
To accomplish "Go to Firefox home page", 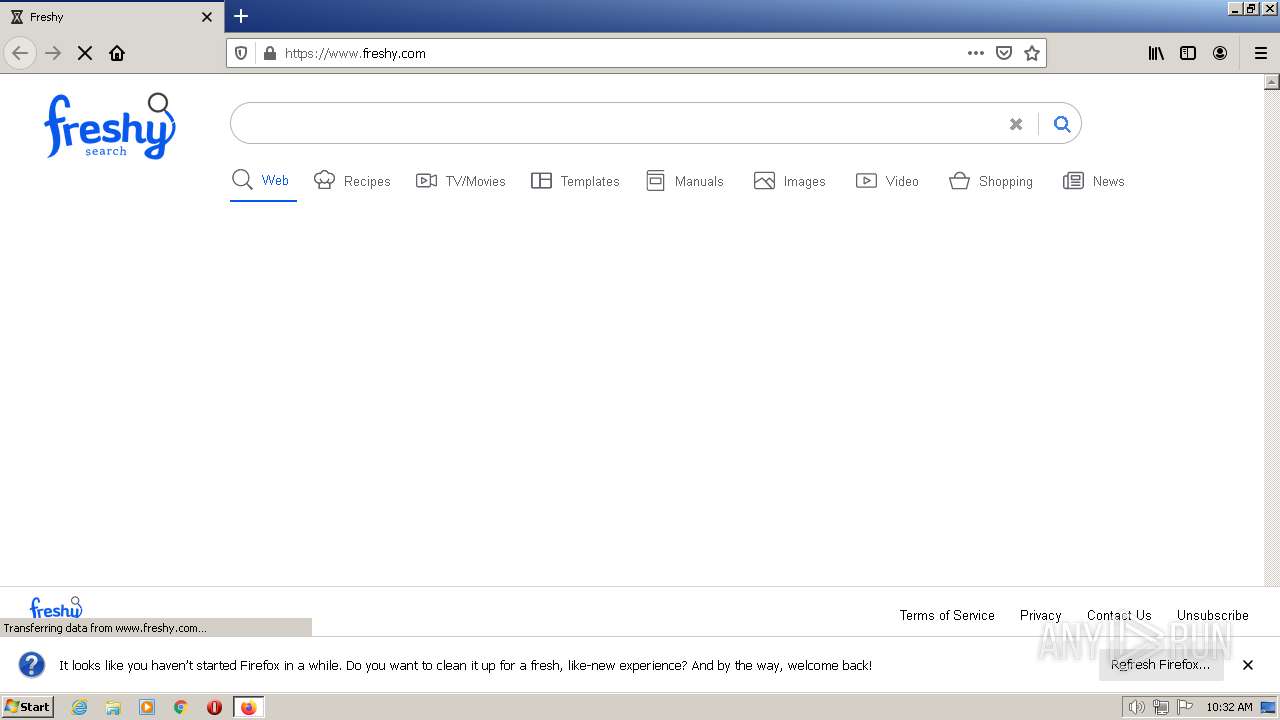I will pos(117,53).
